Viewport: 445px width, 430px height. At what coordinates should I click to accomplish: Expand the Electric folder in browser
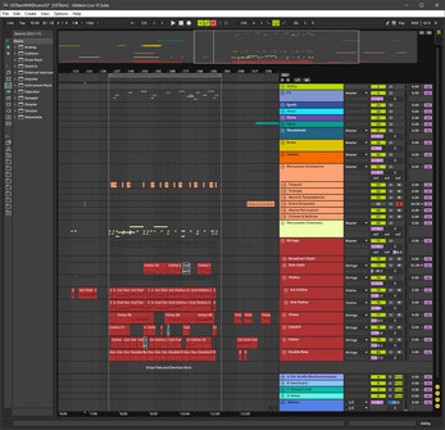click(15, 66)
